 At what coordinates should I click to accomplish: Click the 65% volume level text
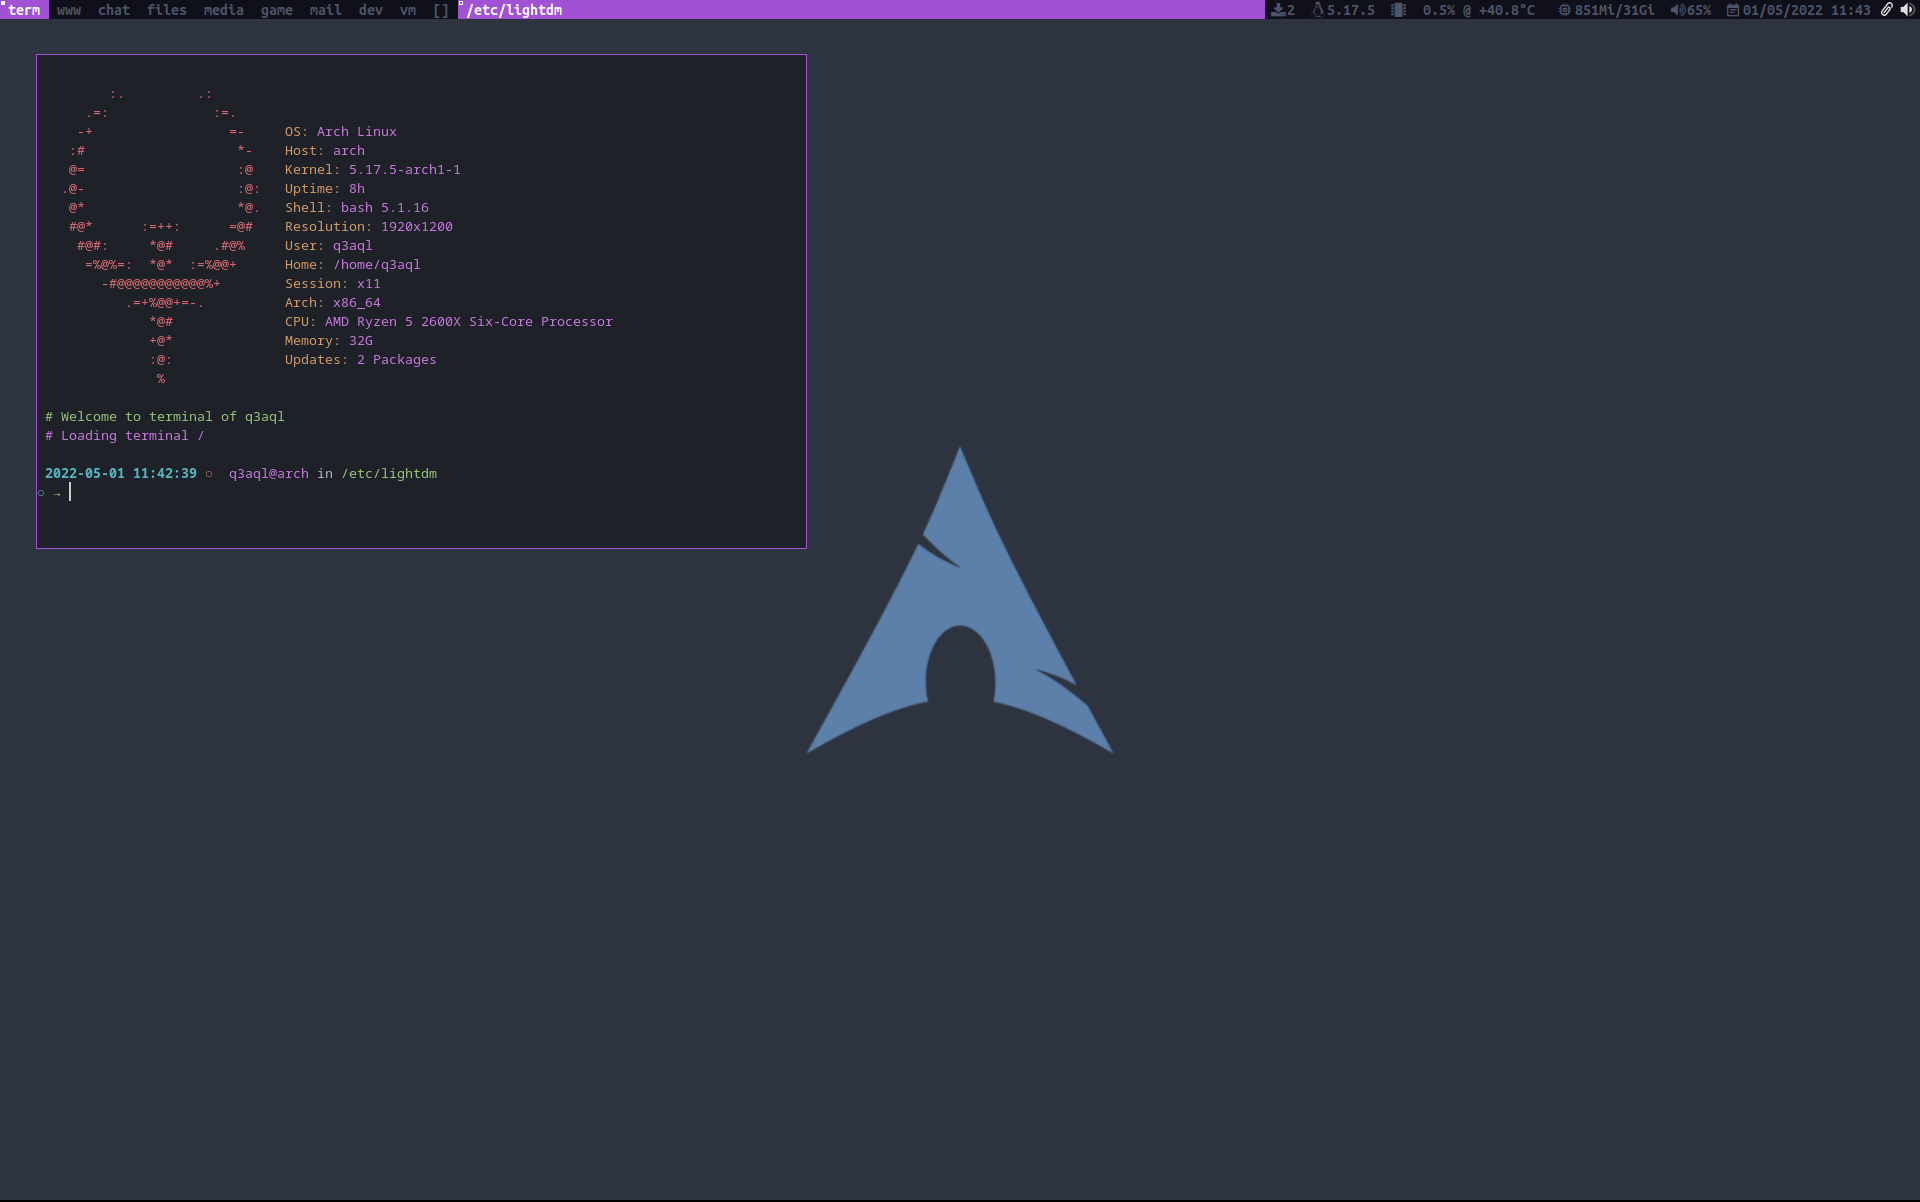[x=1700, y=10]
